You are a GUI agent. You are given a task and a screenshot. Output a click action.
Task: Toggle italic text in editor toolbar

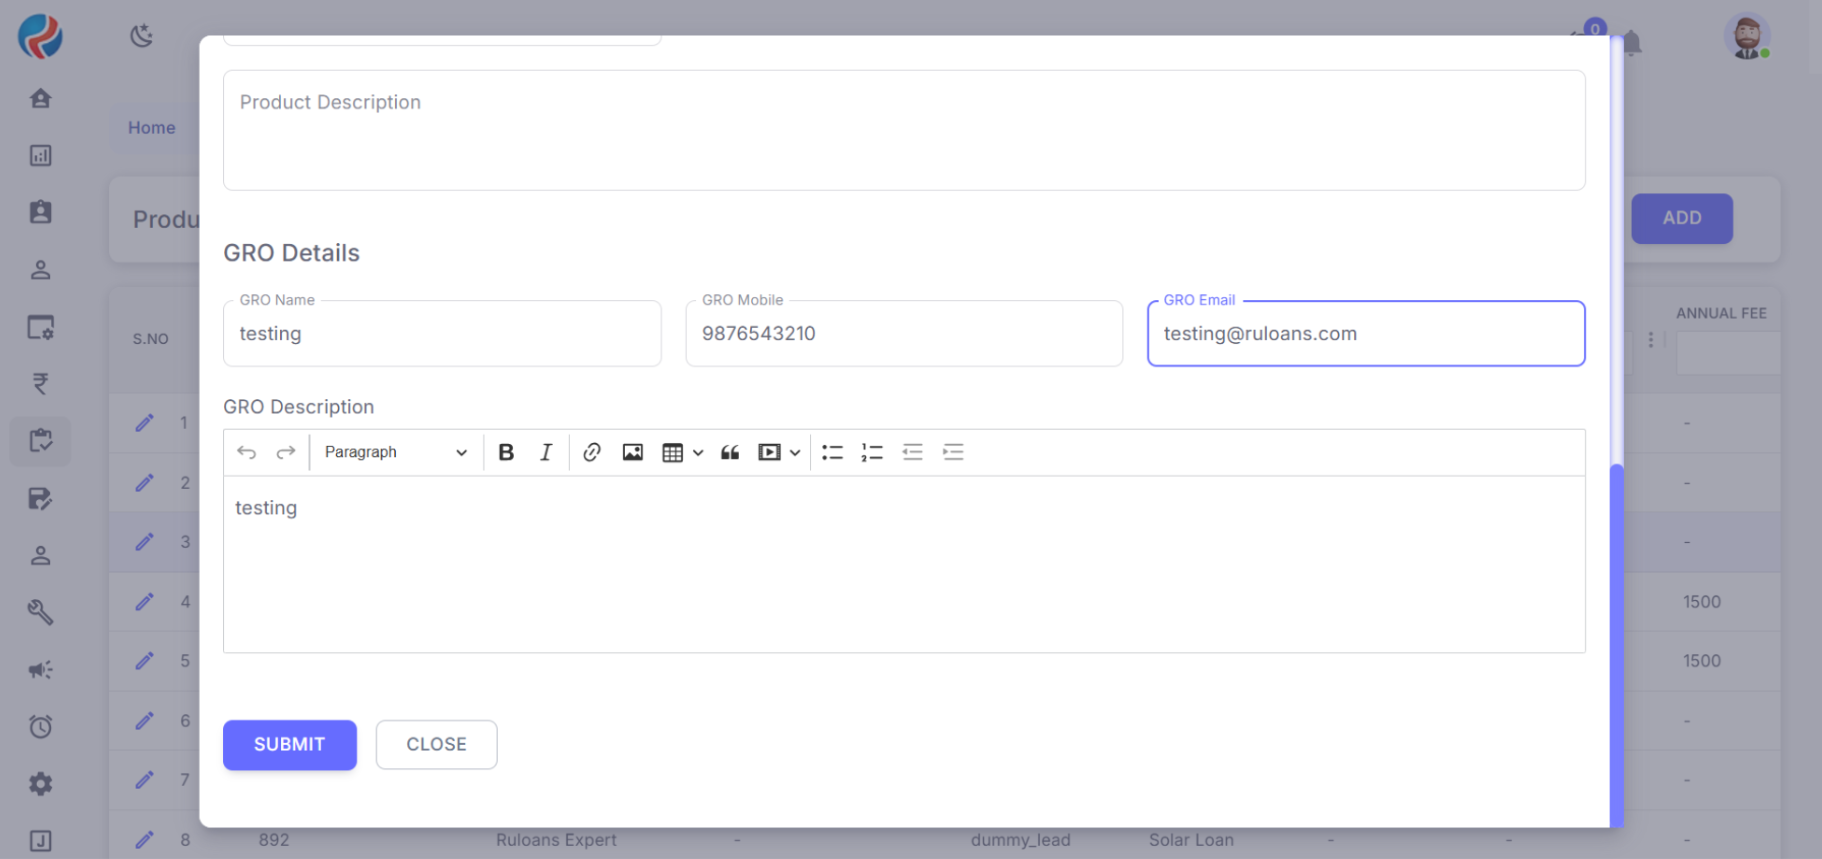(x=546, y=452)
